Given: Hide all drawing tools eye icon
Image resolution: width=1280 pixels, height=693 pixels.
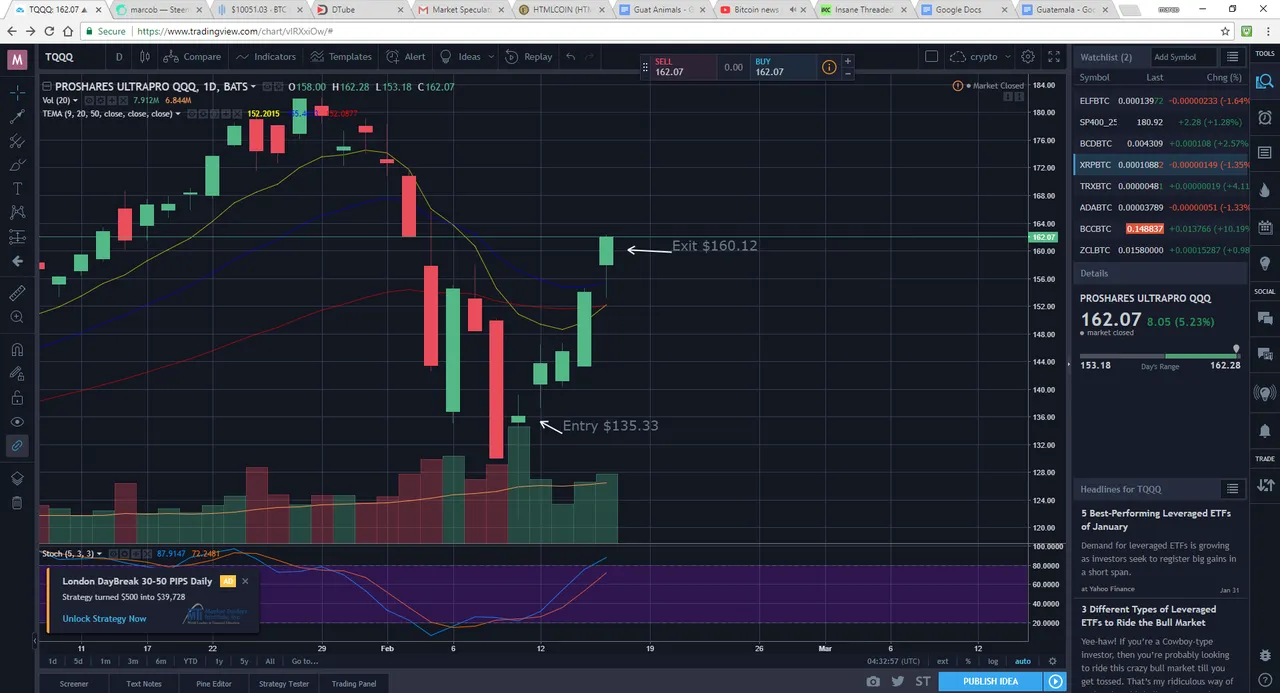Looking at the screenshot, I should (17, 421).
